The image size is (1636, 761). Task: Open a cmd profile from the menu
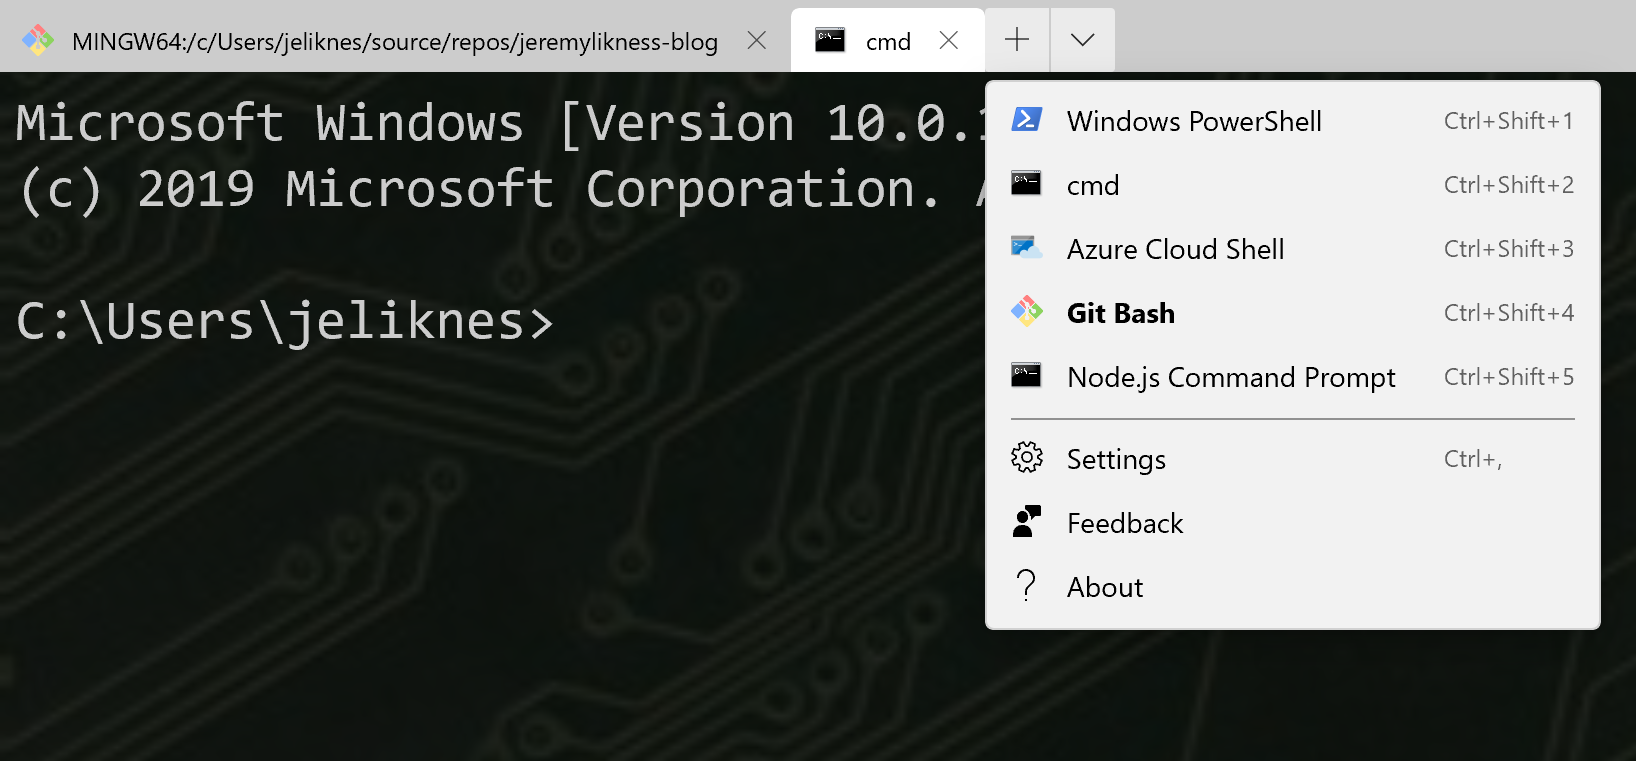click(x=1293, y=184)
